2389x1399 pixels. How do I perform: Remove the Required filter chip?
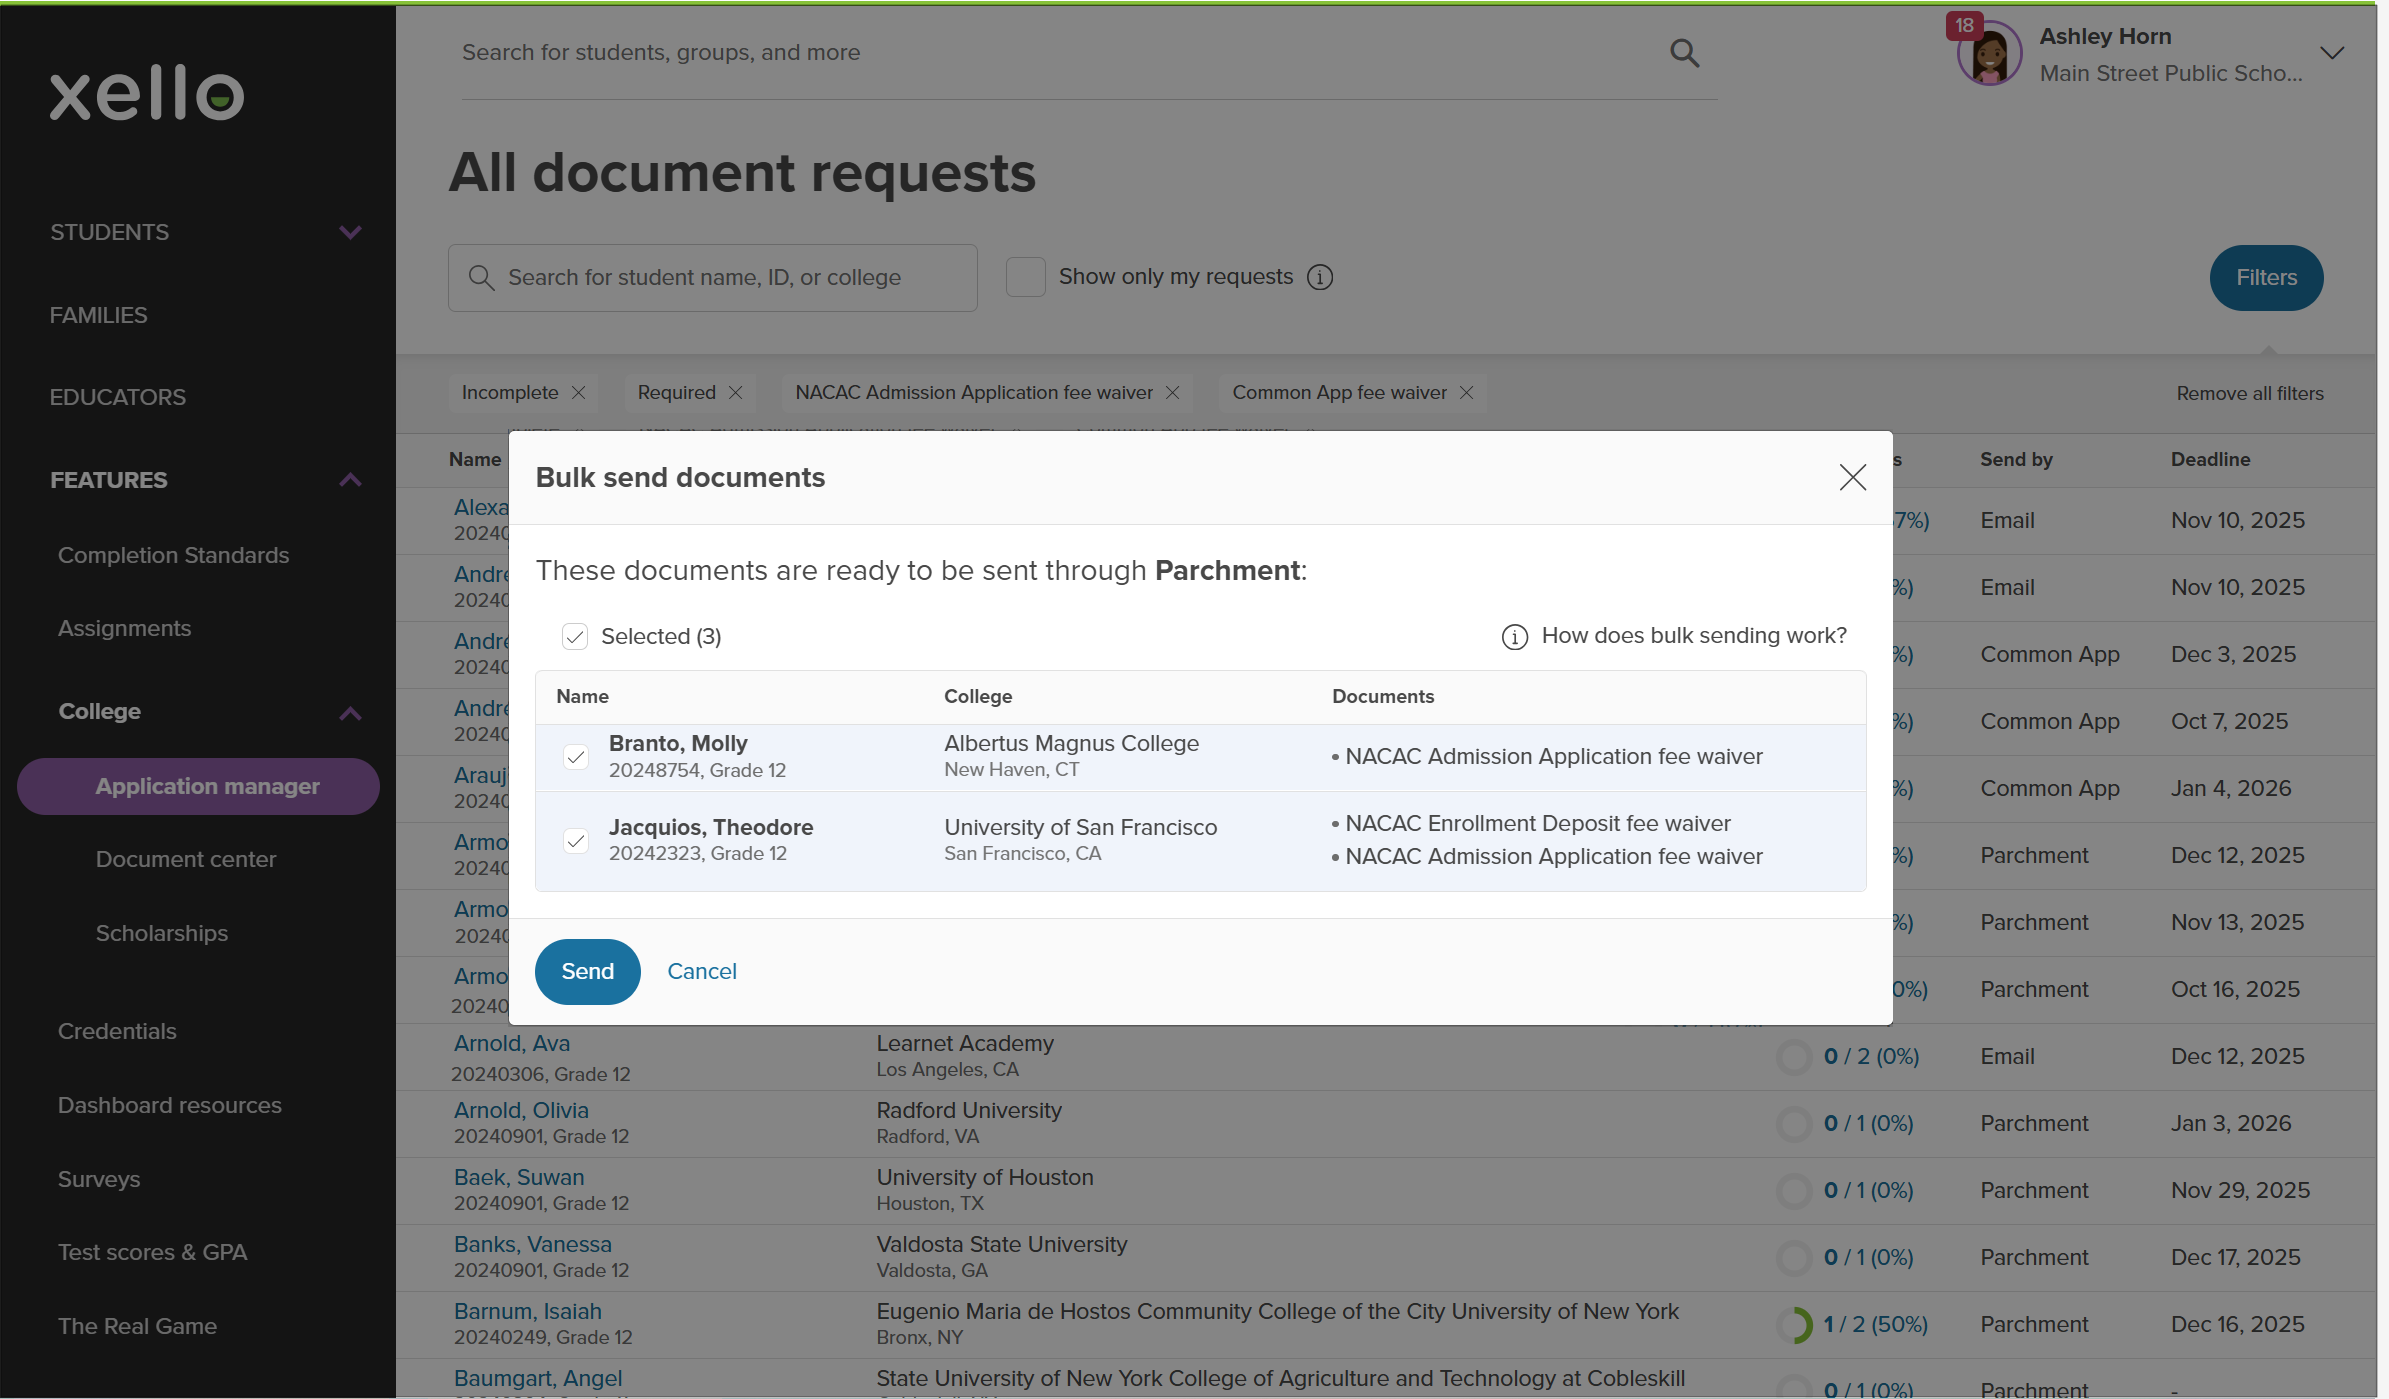[735, 393]
